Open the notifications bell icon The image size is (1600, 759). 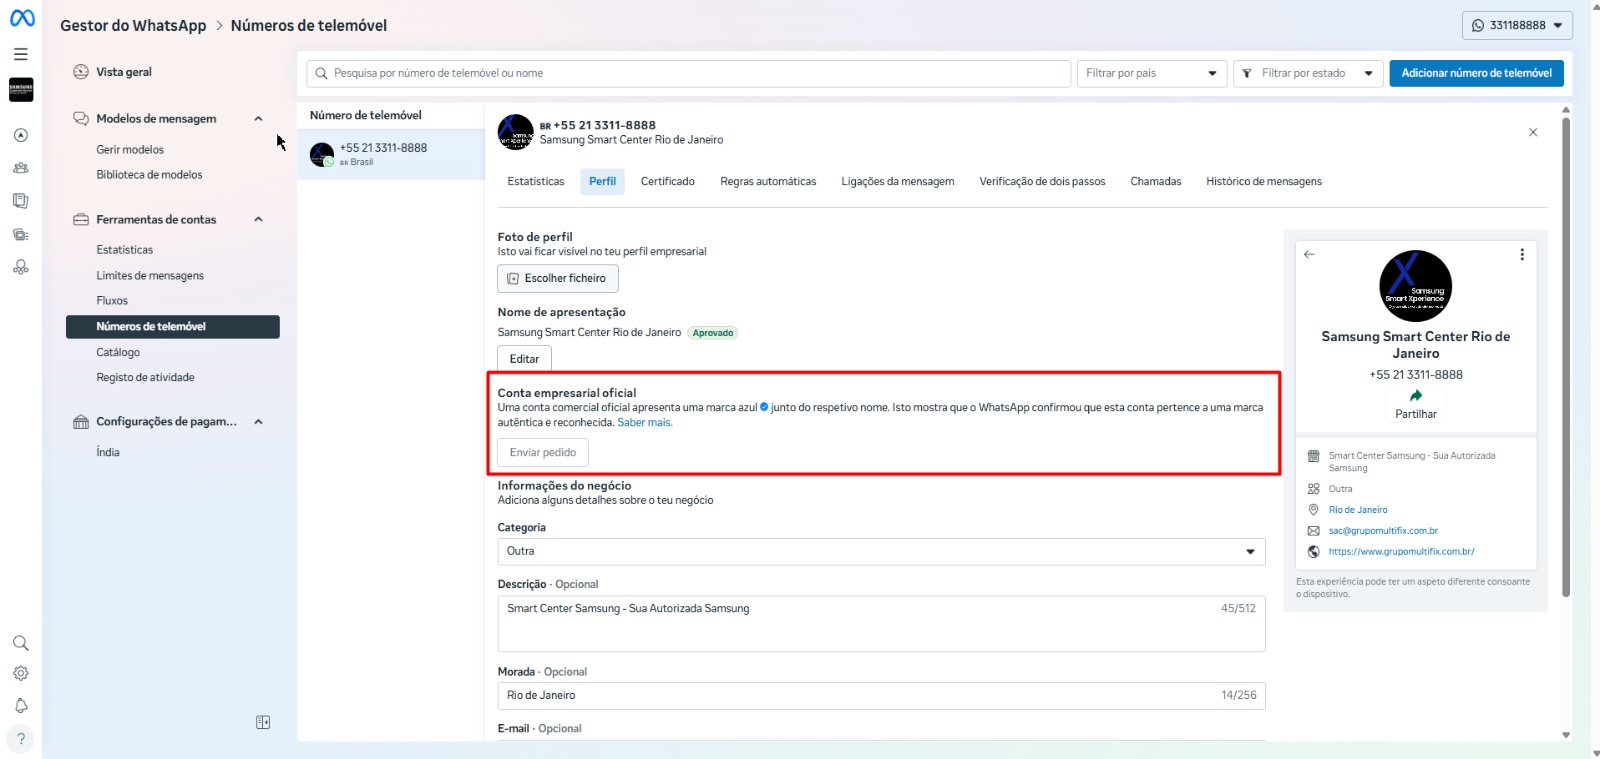[21, 706]
